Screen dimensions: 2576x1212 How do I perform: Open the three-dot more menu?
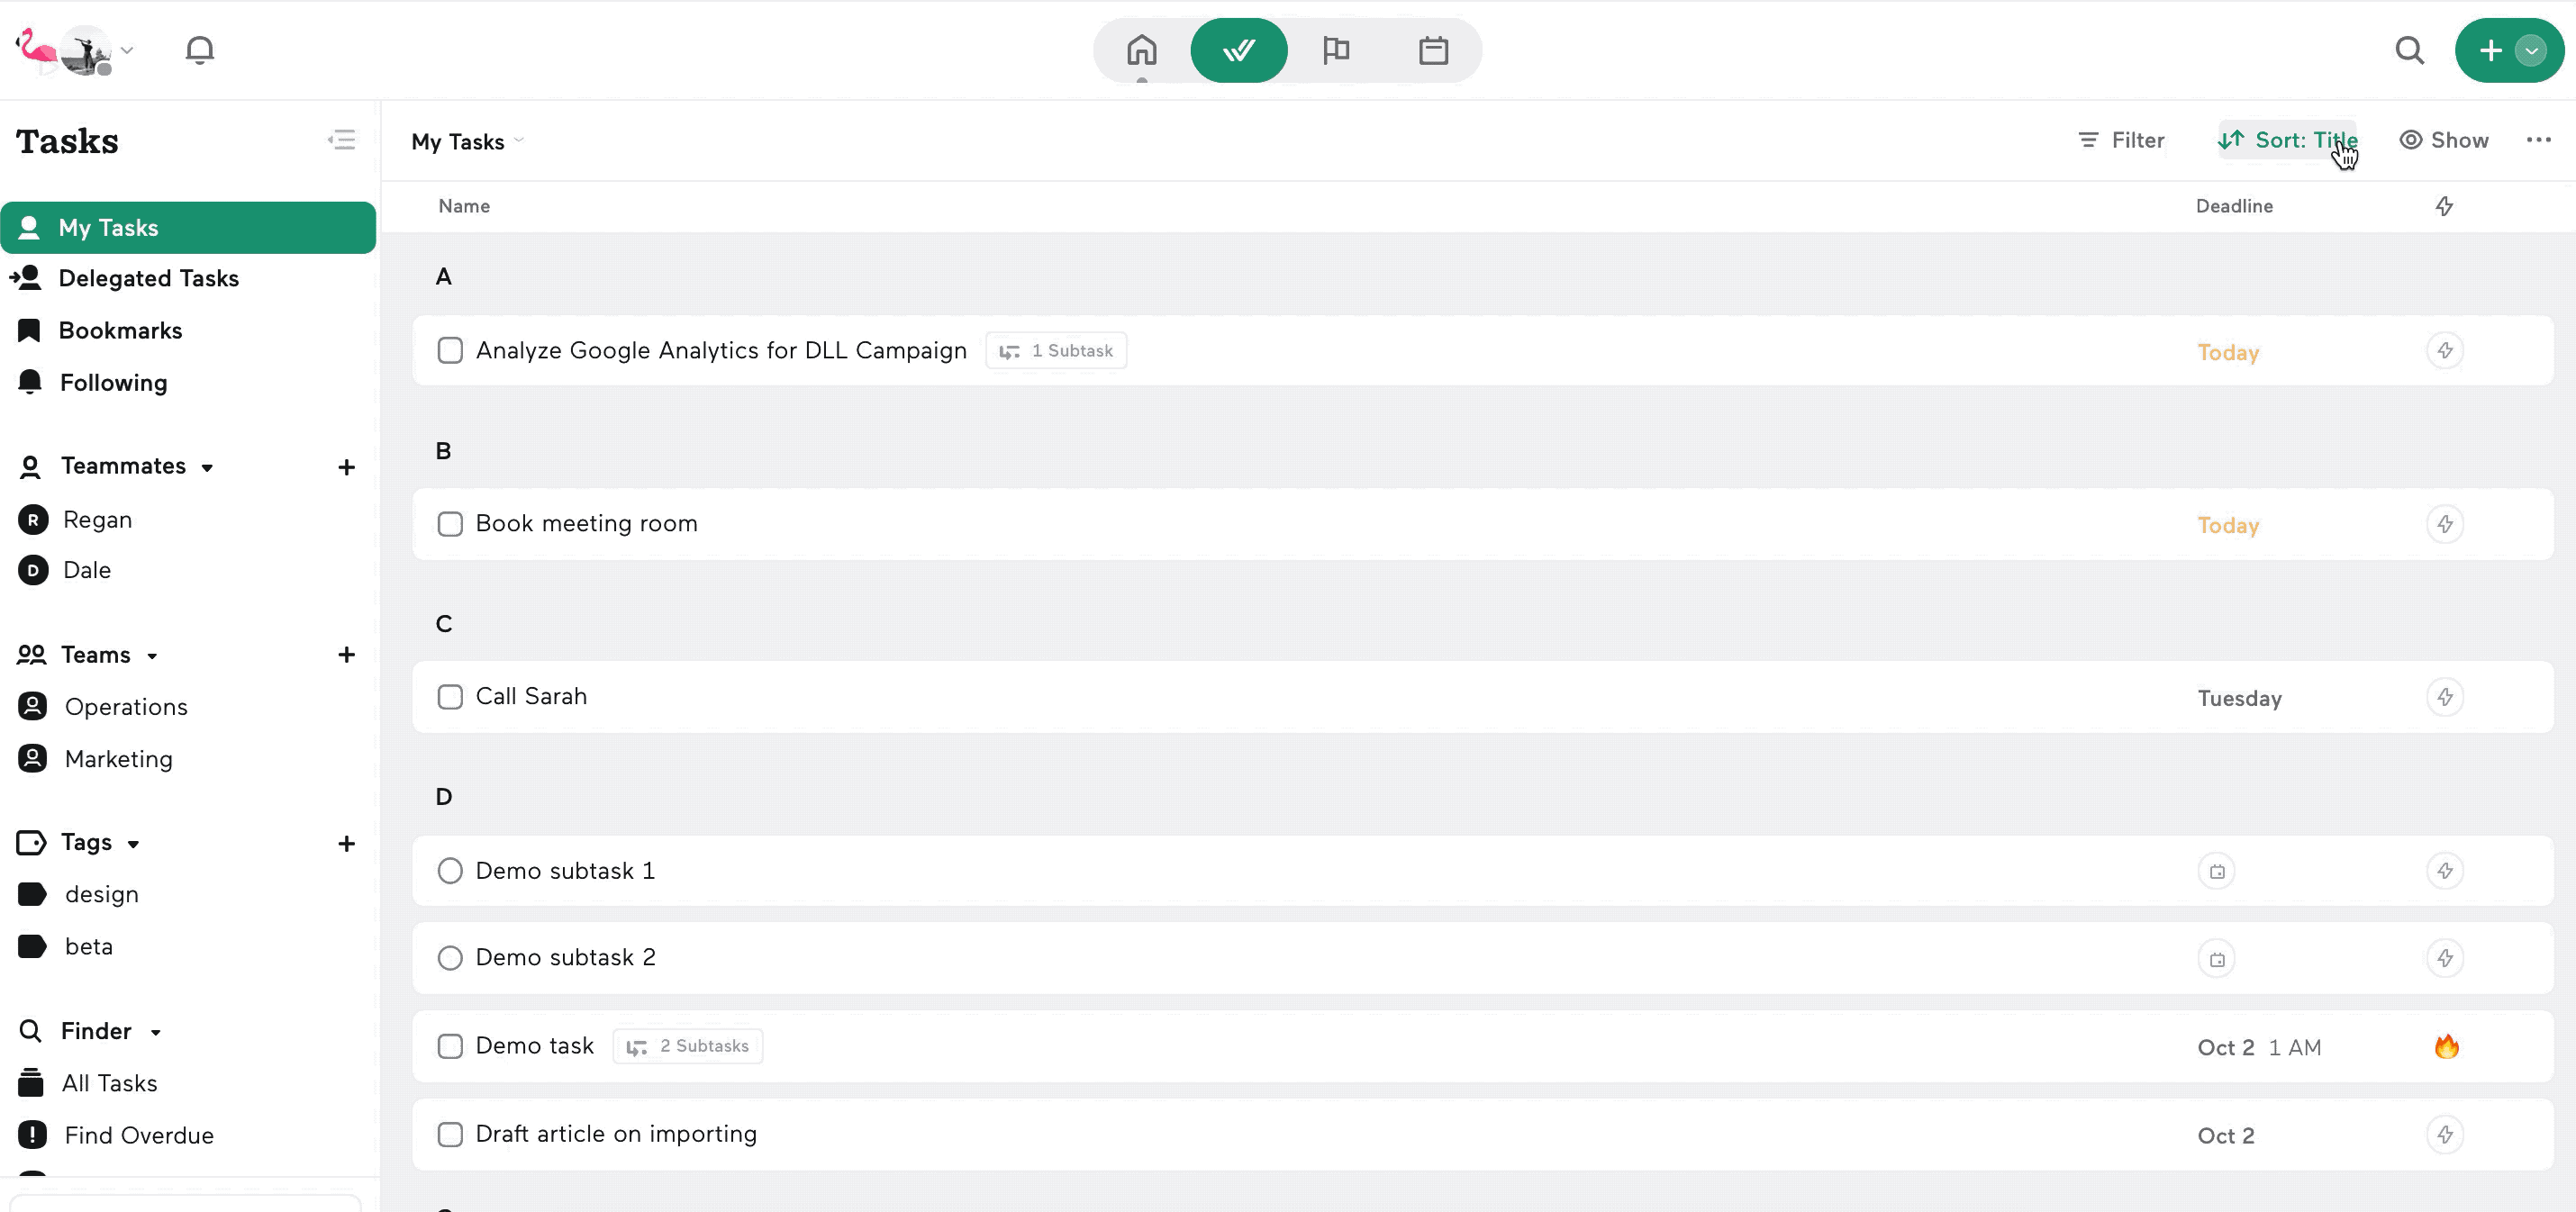(2538, 140)
